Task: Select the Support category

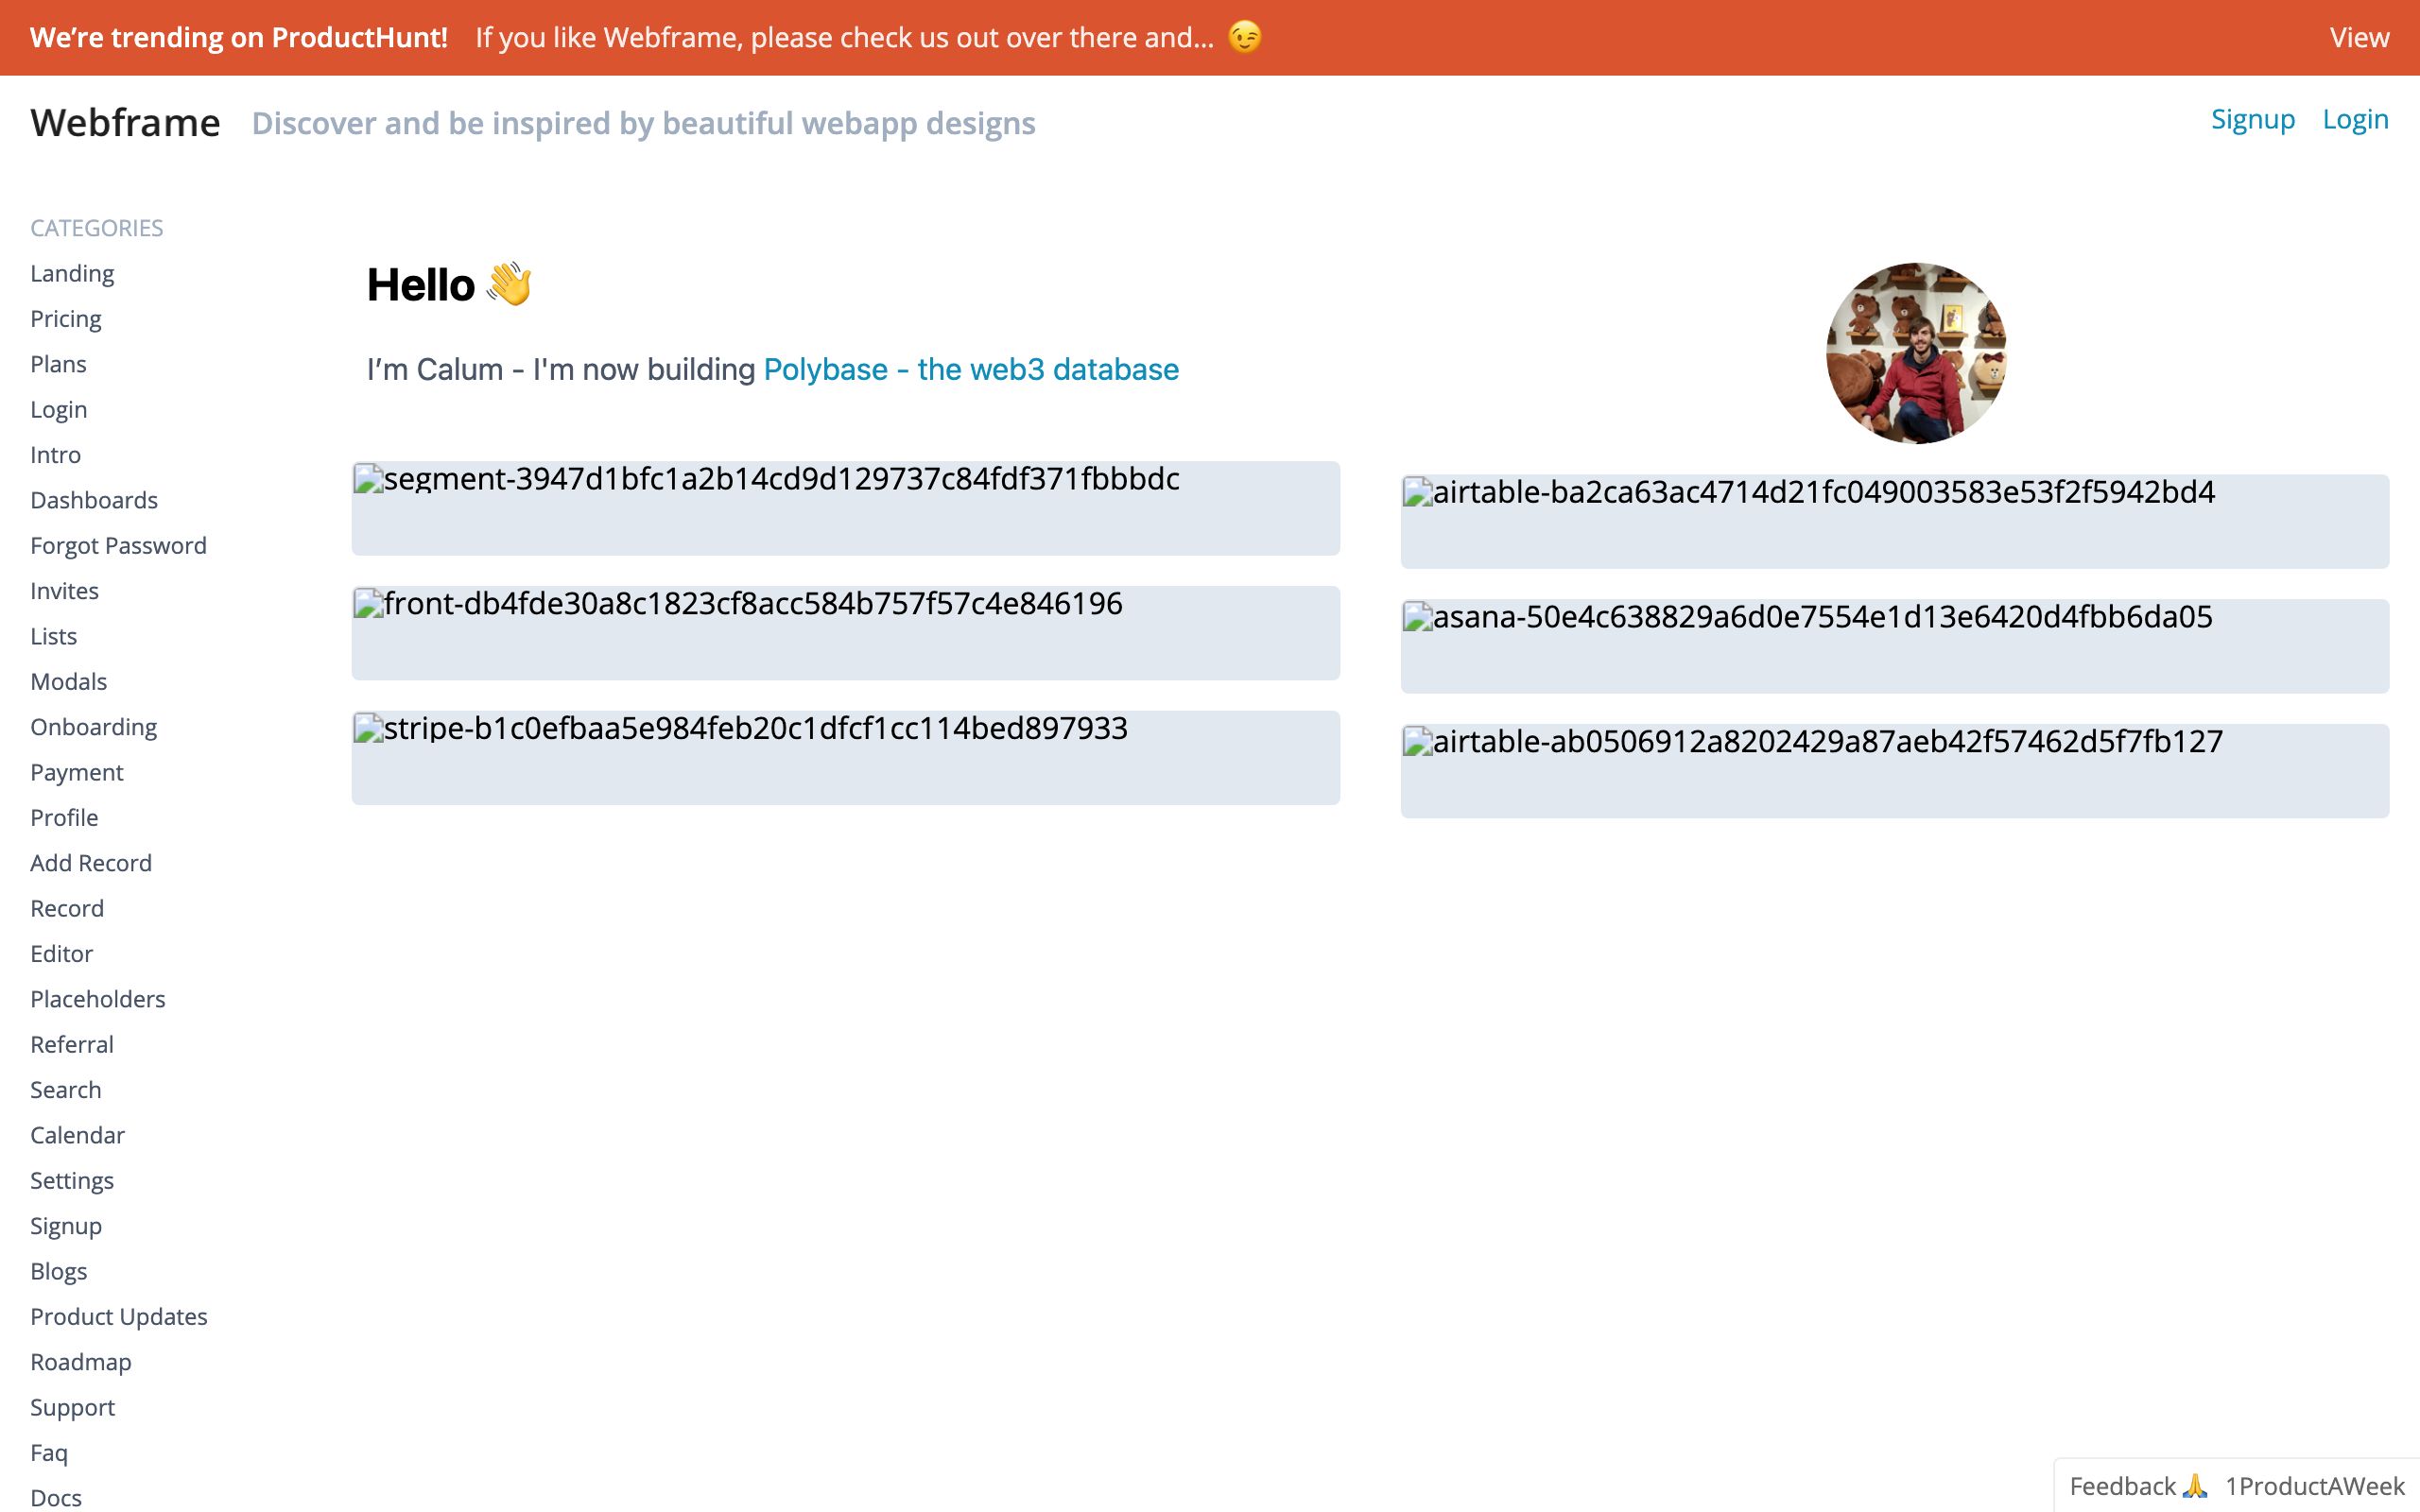Action: click(x=72, y=1407)
